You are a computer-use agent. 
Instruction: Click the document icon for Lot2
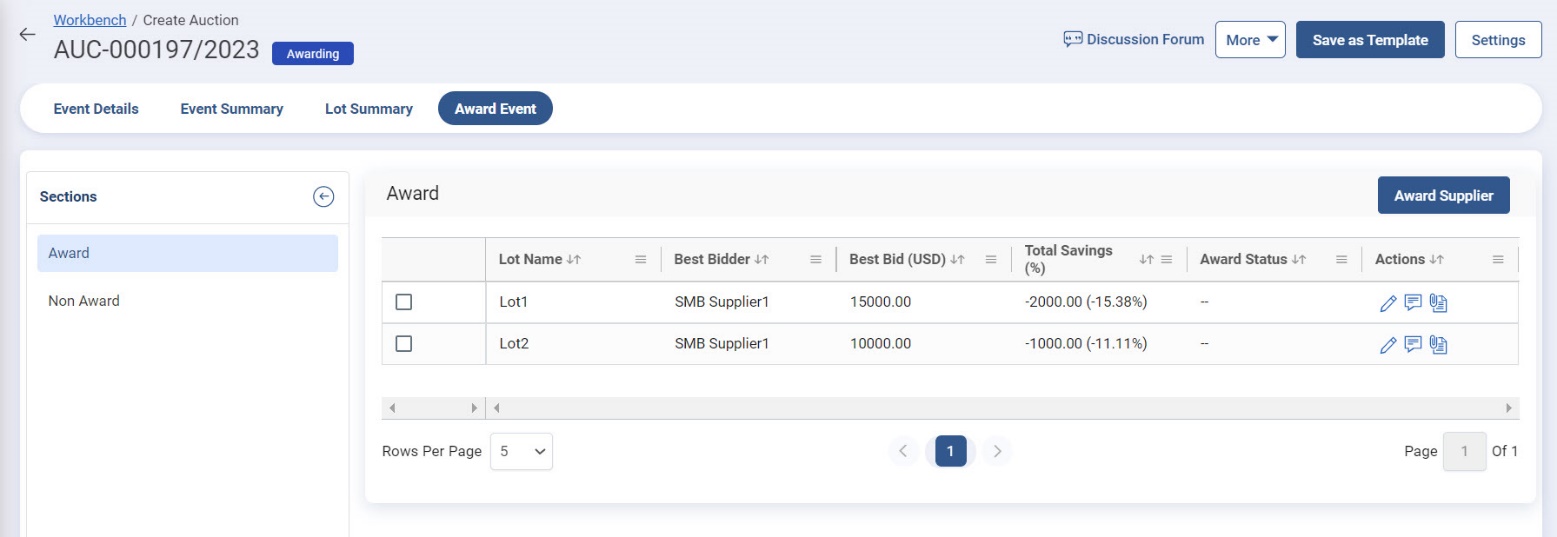pyautogui.click(x=1439, y=345)
